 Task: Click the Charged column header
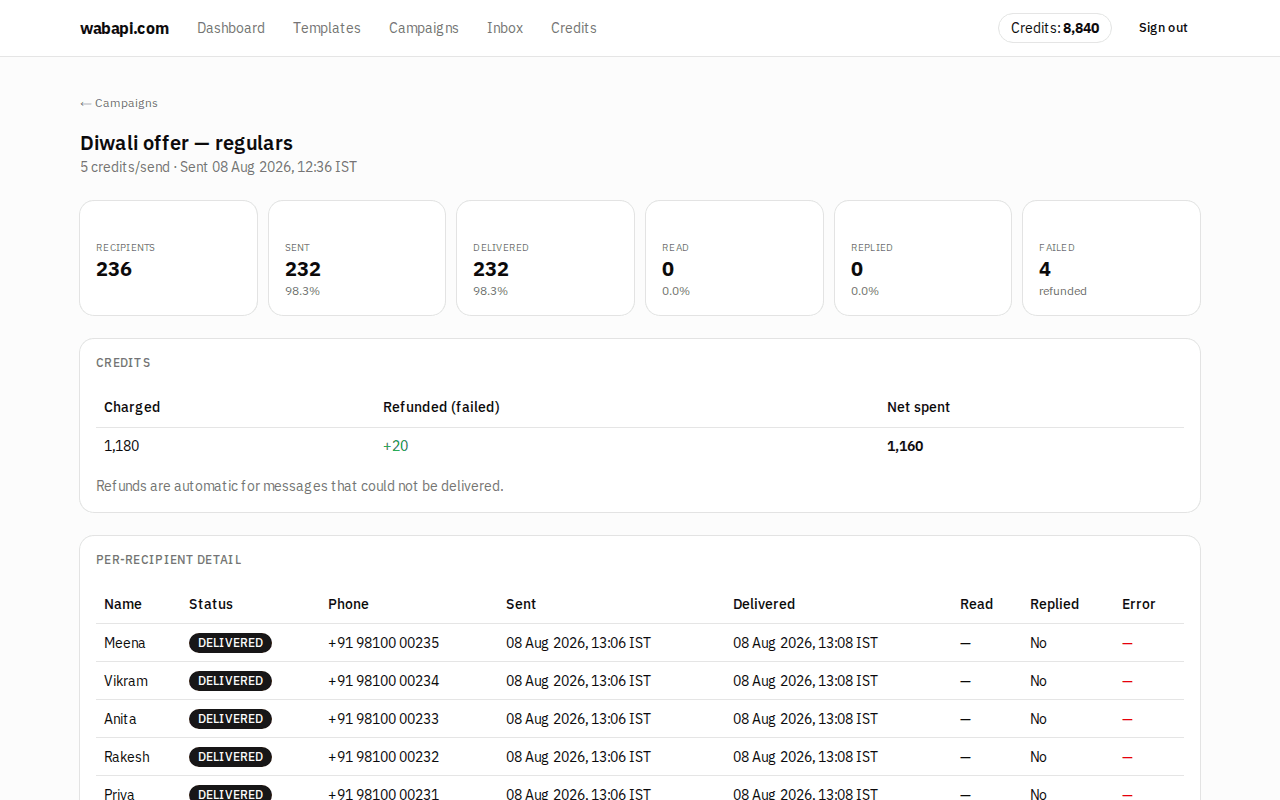click(x=132, y=407)
